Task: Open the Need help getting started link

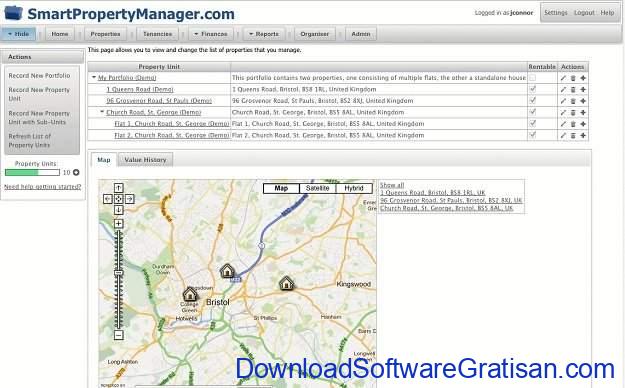Action: pyautogui.click(x=42, y=187)
